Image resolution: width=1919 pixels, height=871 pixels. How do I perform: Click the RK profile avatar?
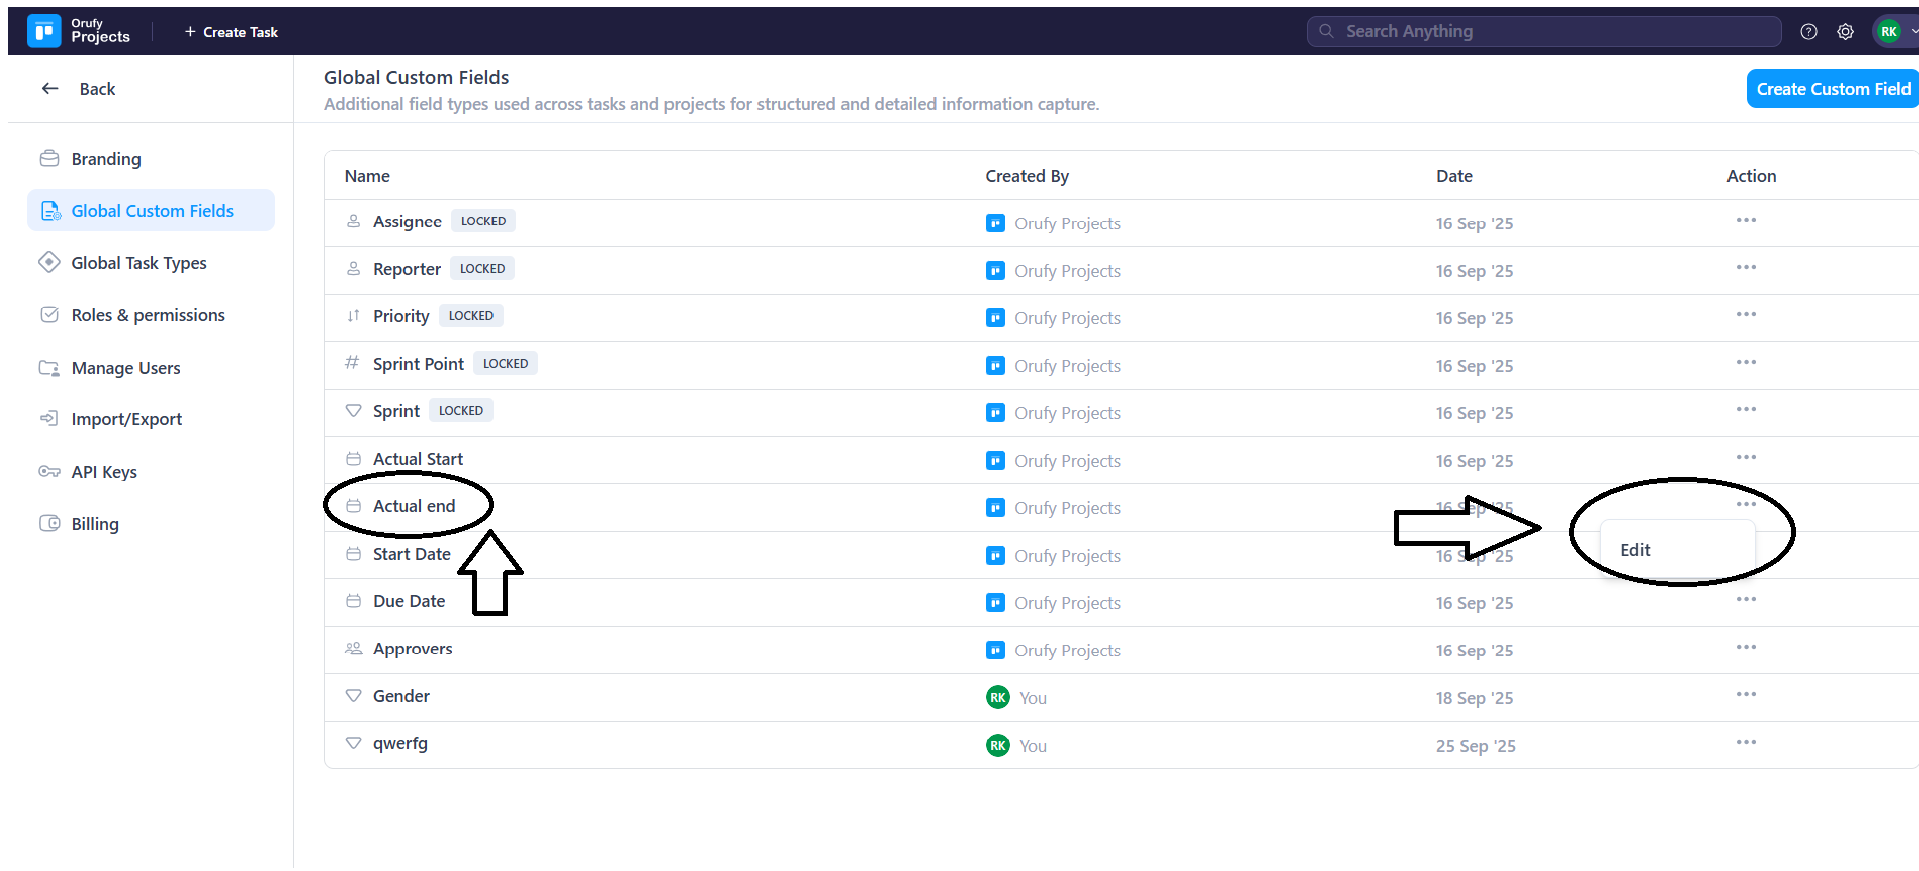pos(1888,32)
